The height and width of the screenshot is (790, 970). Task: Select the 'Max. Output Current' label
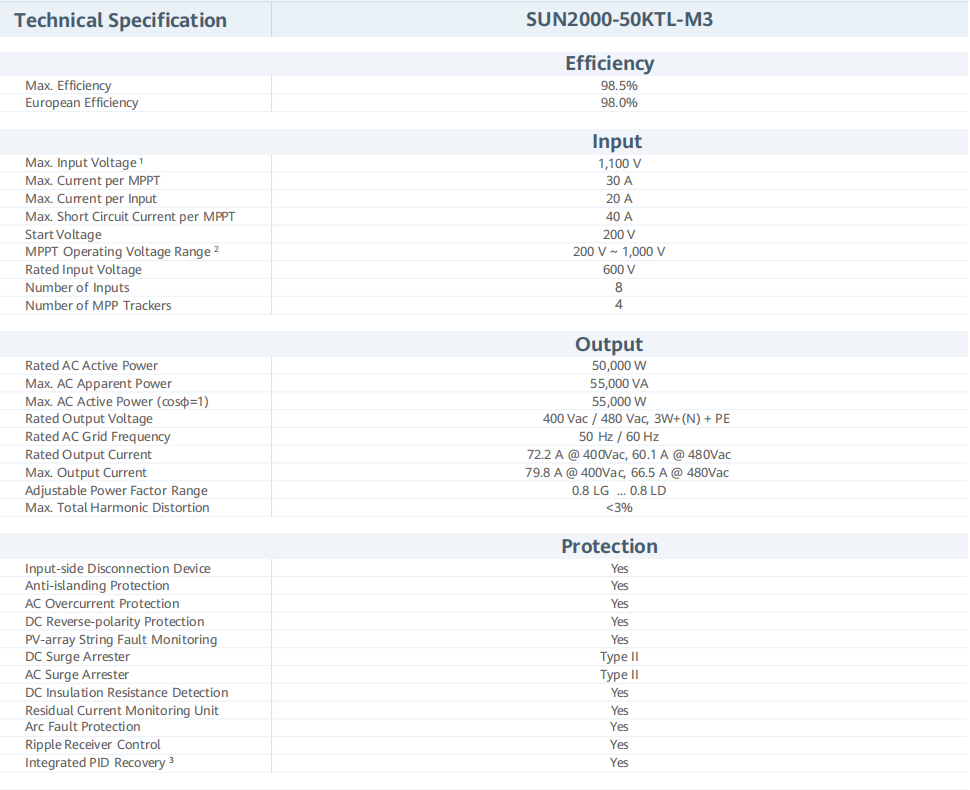pos(86,473)
